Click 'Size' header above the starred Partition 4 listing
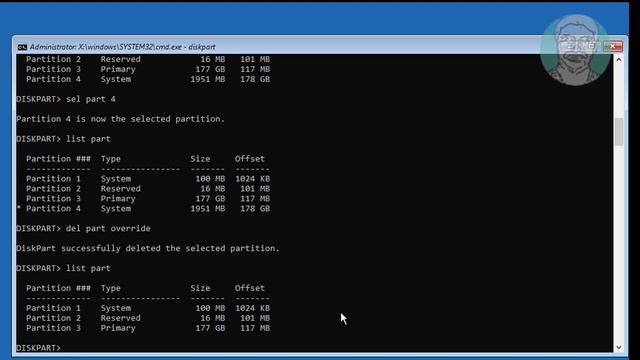The height and width of the screenshot is (360, 640). click(200, 159)
